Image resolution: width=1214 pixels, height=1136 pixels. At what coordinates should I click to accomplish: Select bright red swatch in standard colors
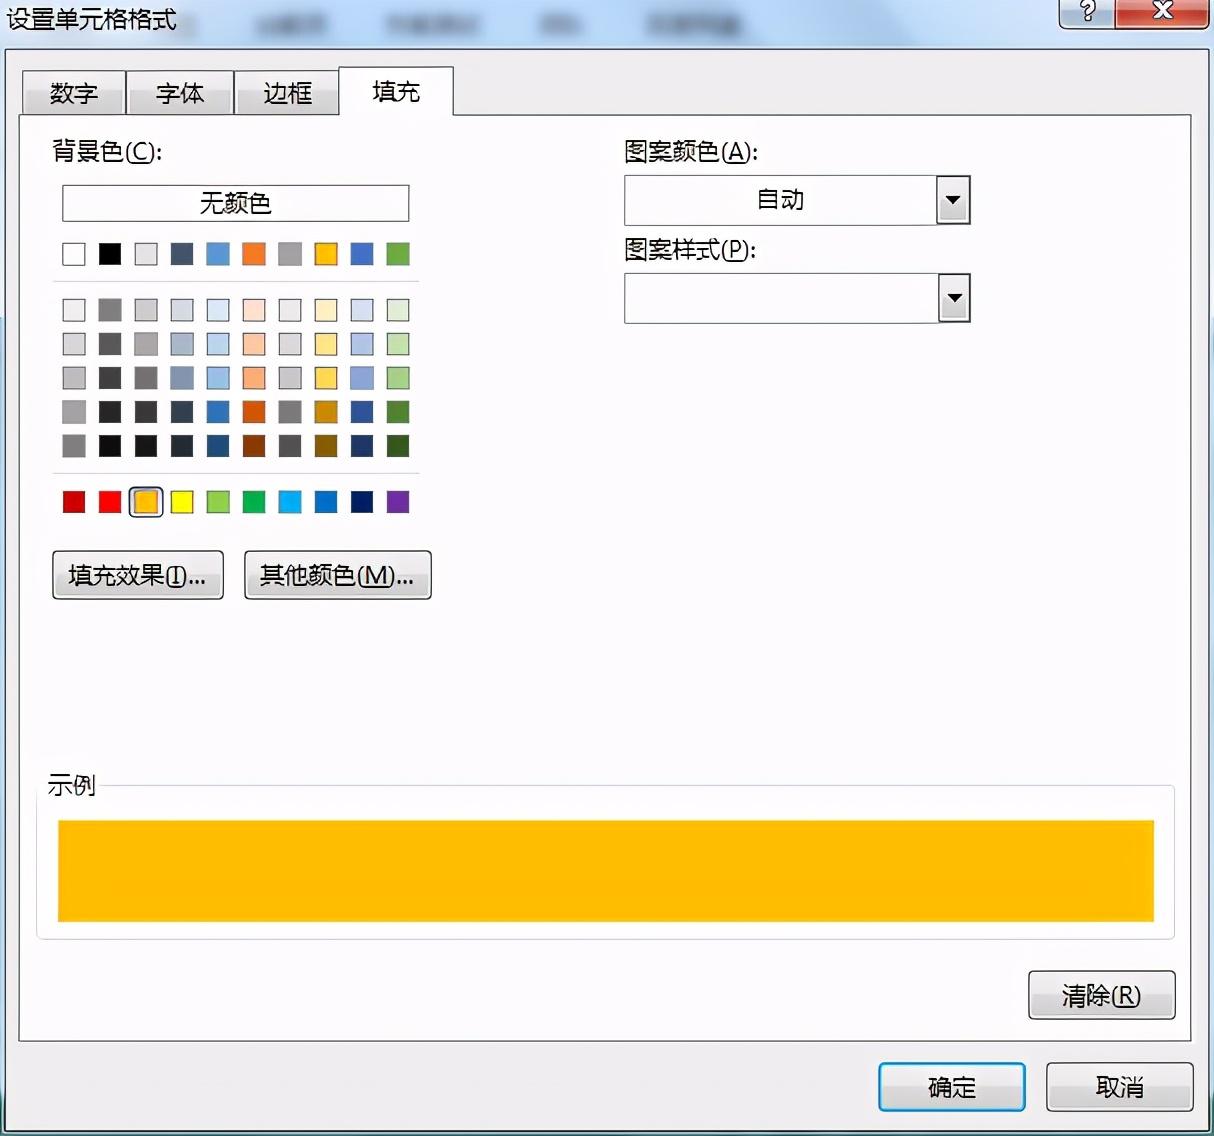click(110, 502)
